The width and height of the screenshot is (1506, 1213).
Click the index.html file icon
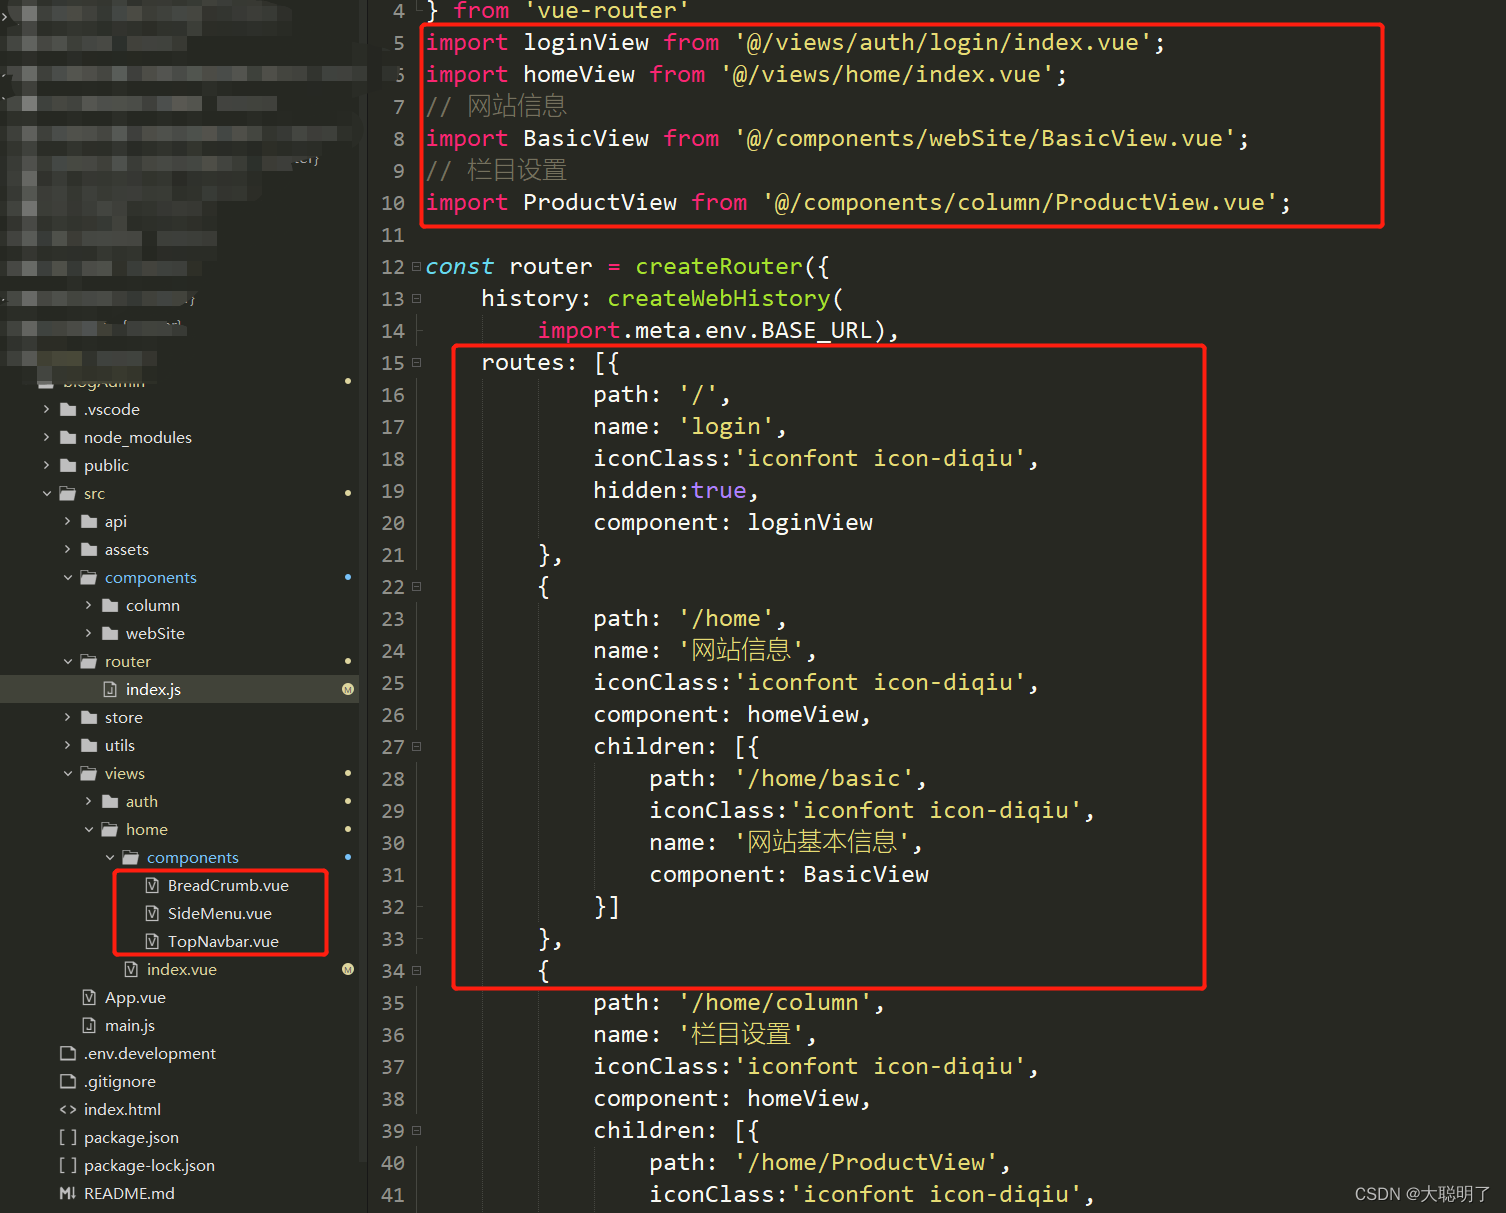point(68,1109)
